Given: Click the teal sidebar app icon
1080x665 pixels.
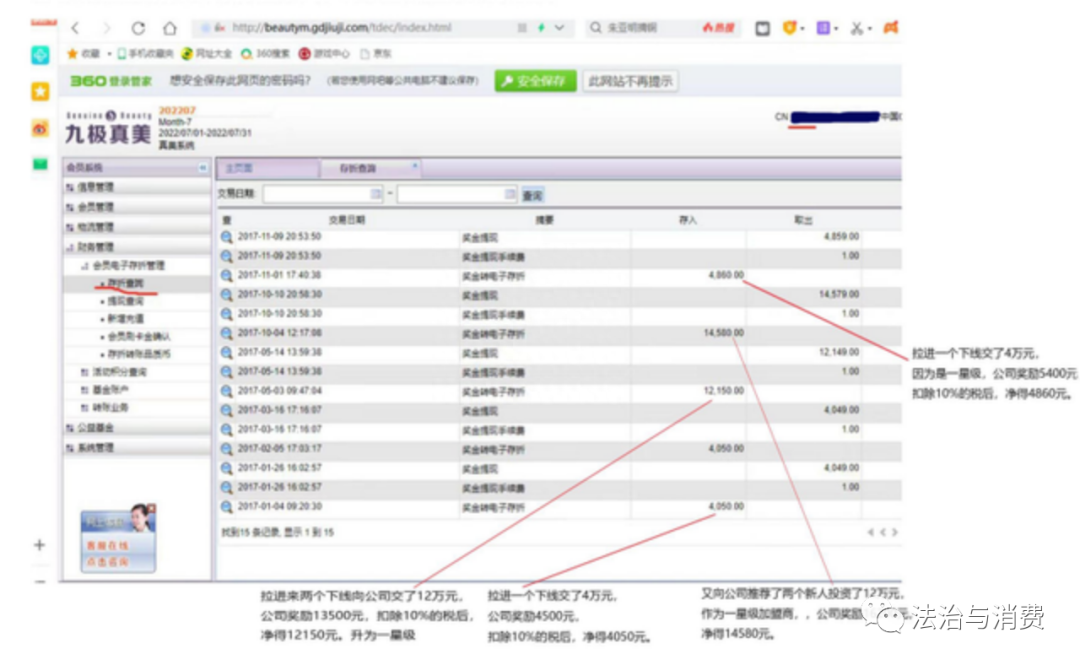Looking at the screenshot, I should 40,55.
